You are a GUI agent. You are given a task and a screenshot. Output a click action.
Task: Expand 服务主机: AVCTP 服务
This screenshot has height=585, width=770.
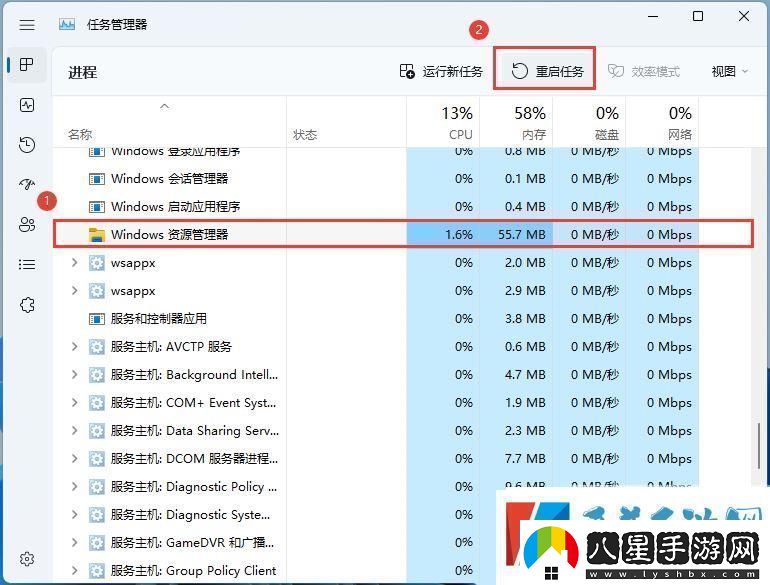click(x=74, y=347)
